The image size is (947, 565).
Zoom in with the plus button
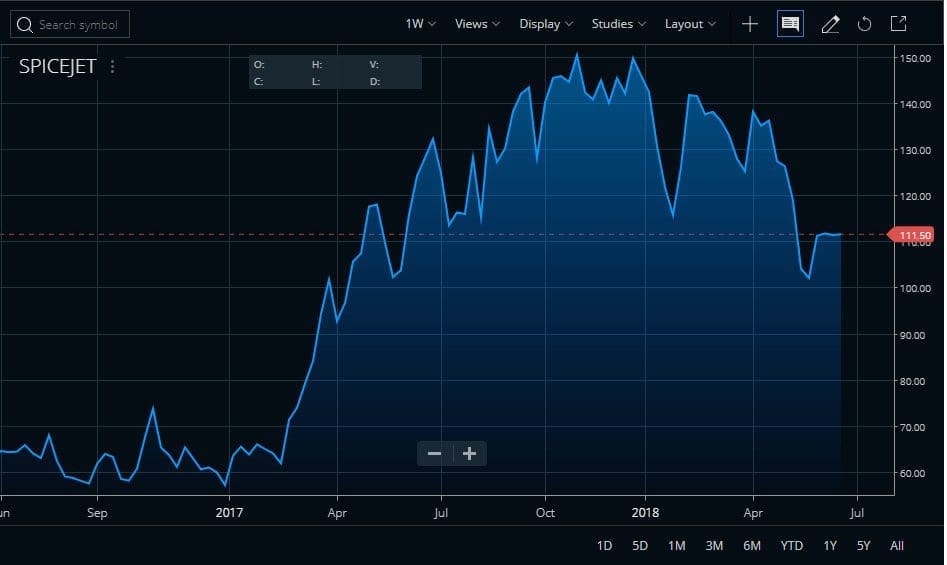click(469, 453)
